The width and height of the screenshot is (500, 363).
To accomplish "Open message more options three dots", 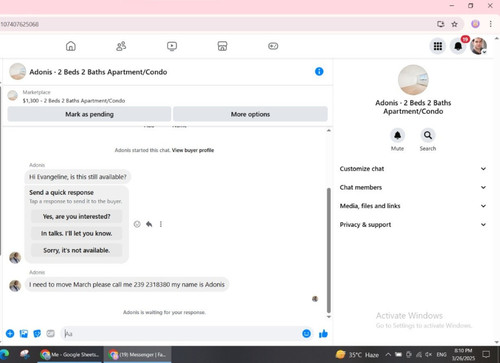I will pos(161,224).
